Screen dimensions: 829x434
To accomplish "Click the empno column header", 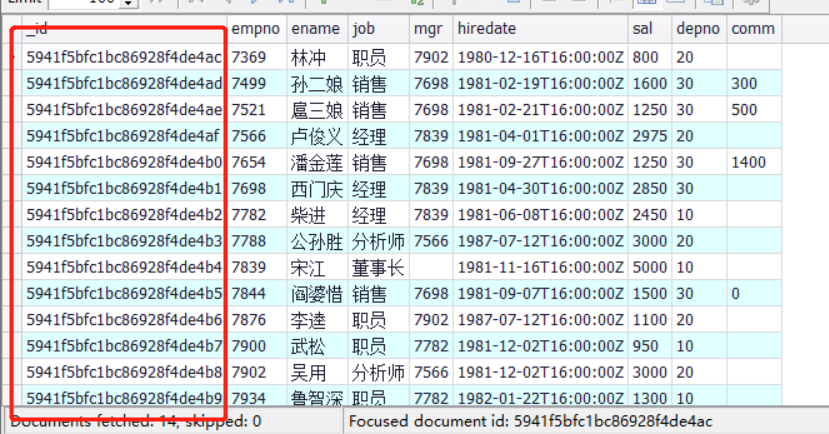I will click(257, 29).
